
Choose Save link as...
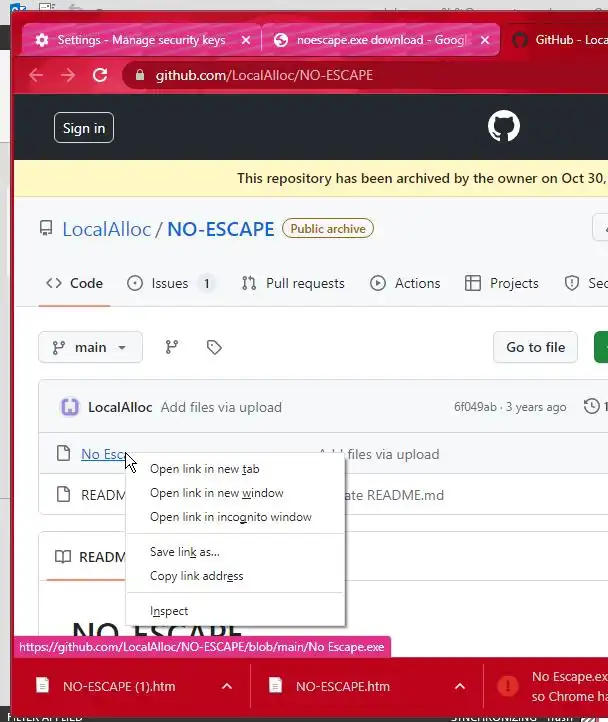(235, 552)
